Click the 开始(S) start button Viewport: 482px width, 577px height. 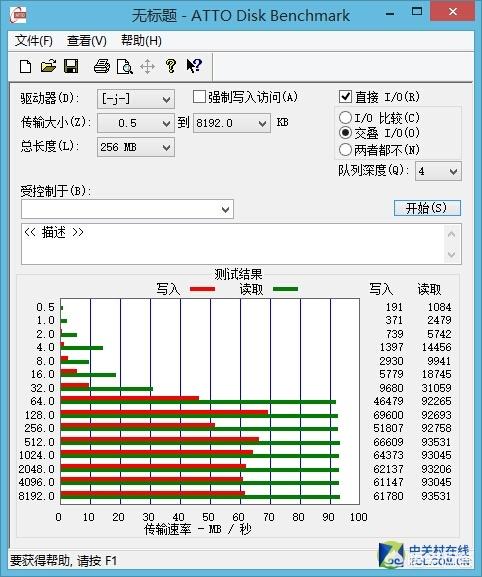[427, 208]
